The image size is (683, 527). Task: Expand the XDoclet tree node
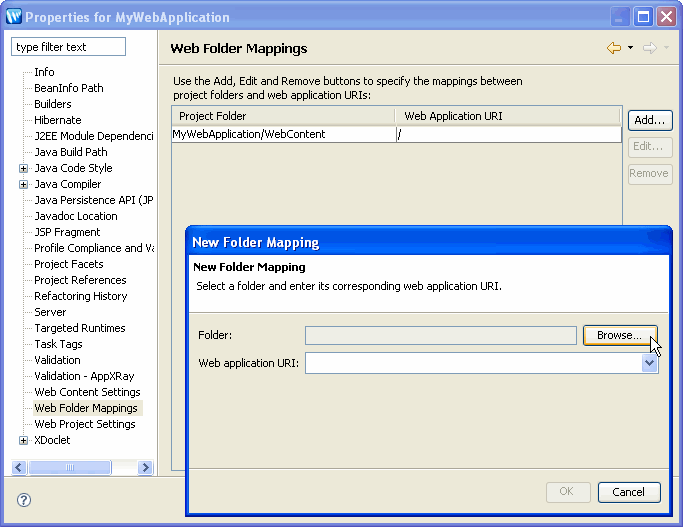(24, 441)
